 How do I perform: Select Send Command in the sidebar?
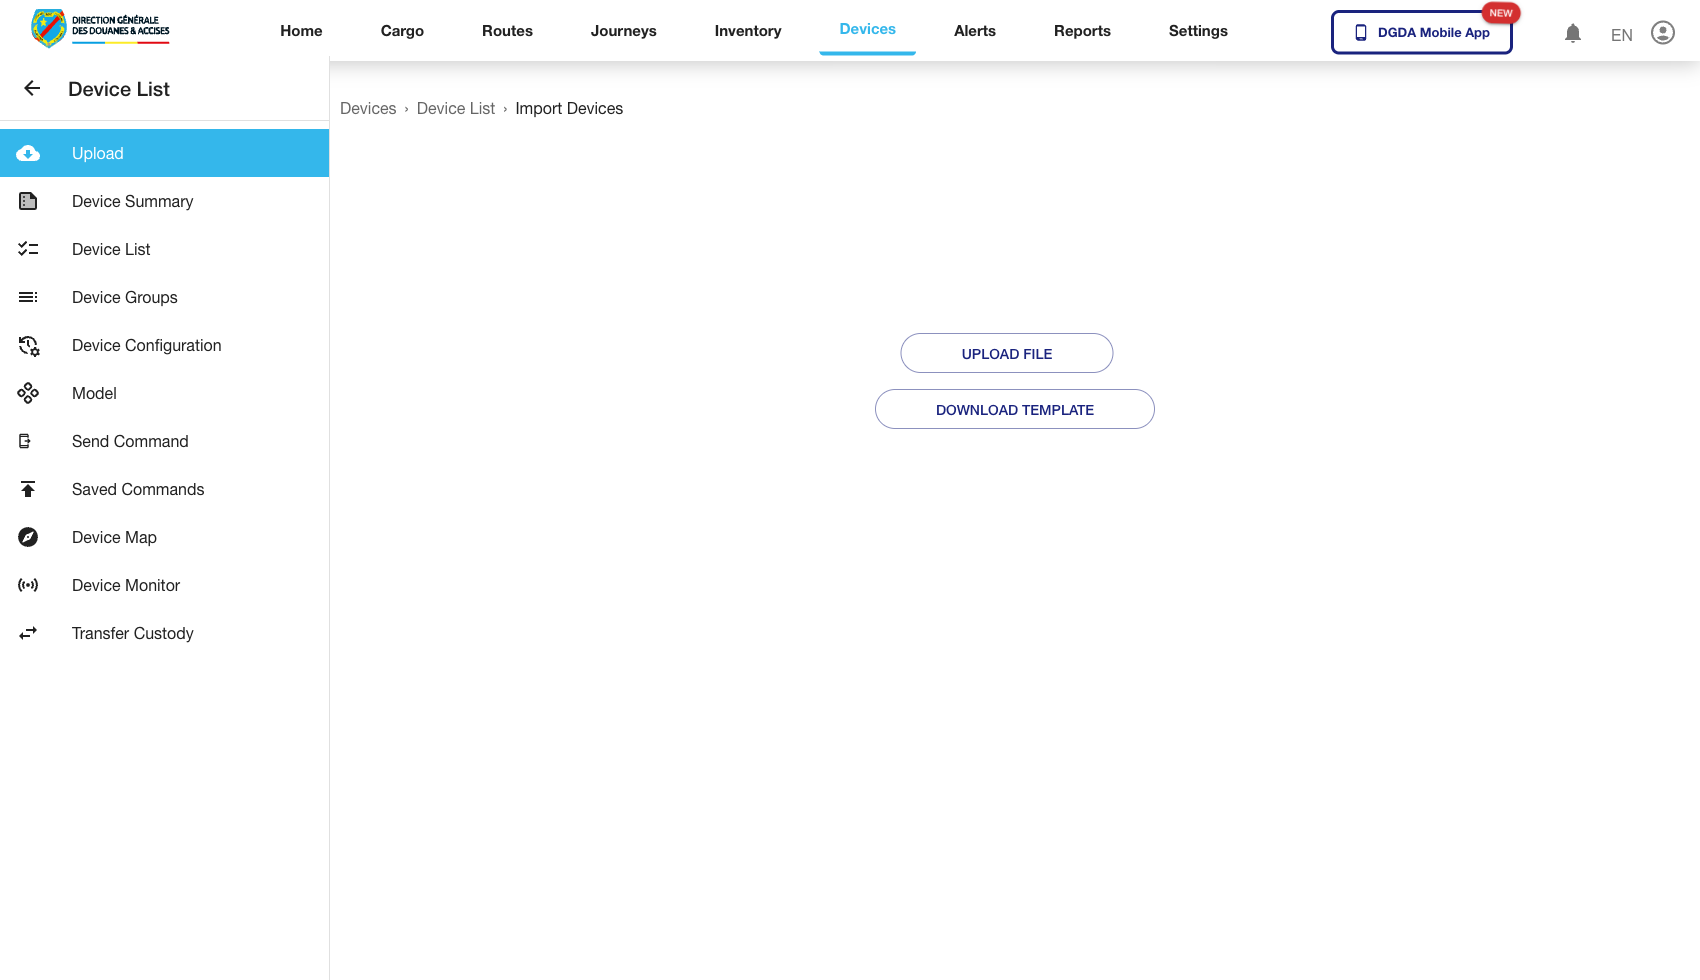tap(130, 442)
